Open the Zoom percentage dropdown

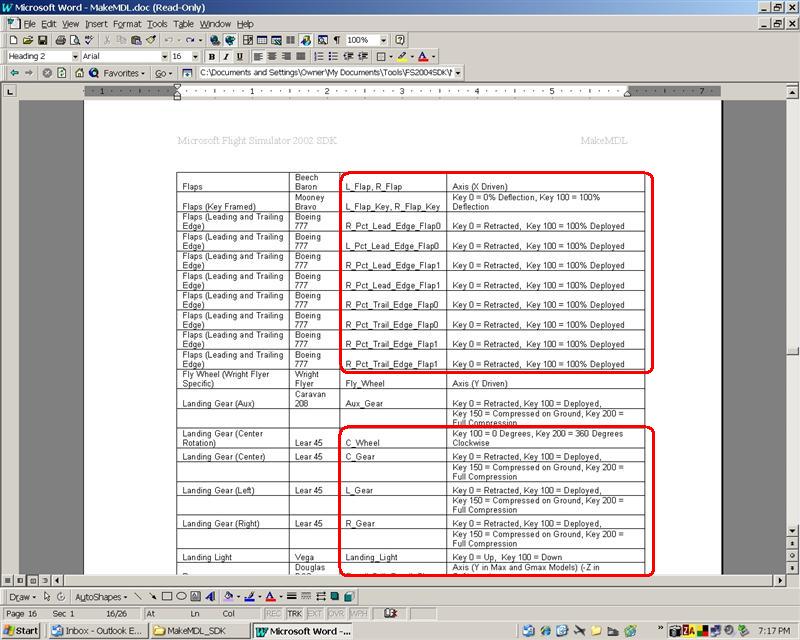point(383,40)
